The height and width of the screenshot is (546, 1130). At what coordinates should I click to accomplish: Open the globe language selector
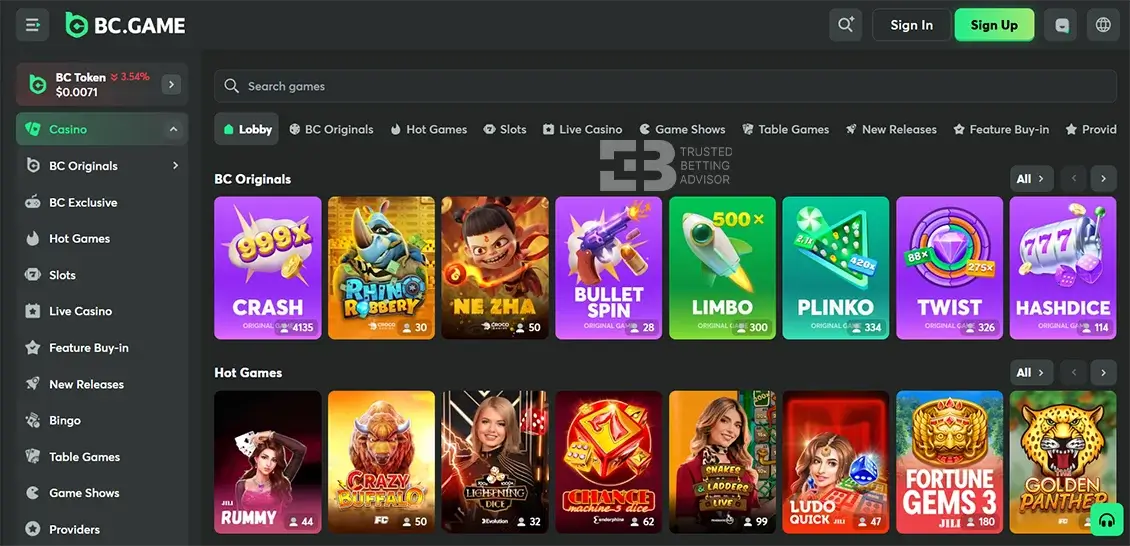1103,25
